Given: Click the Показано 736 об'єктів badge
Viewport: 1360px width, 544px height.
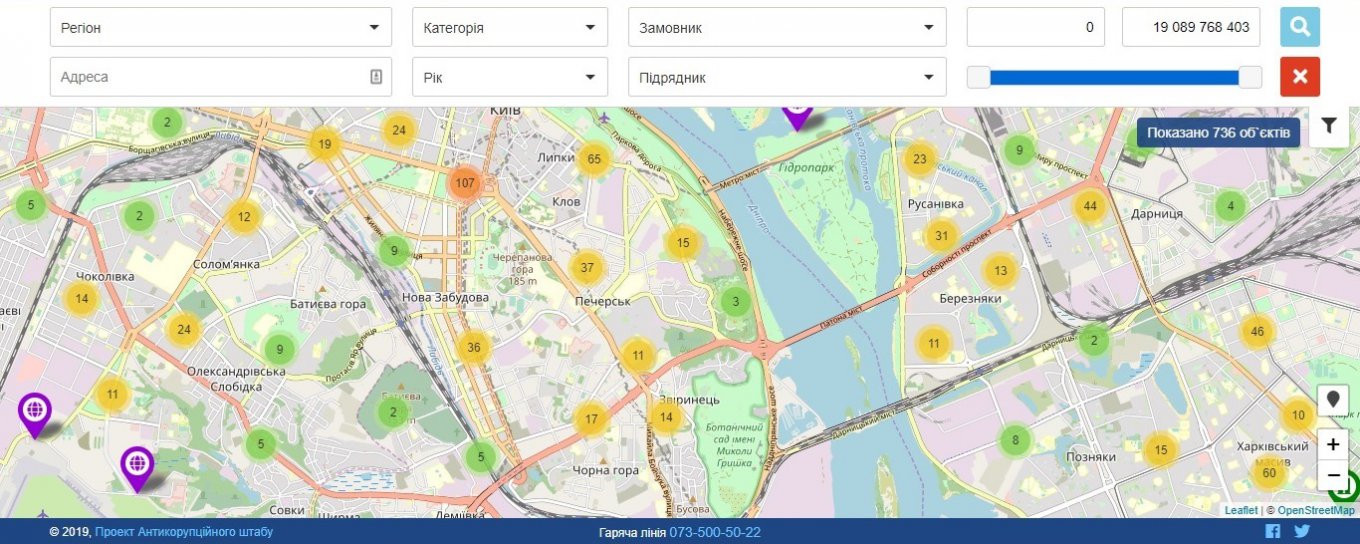Looking at the screenshot, I should tap(1218, 132).
